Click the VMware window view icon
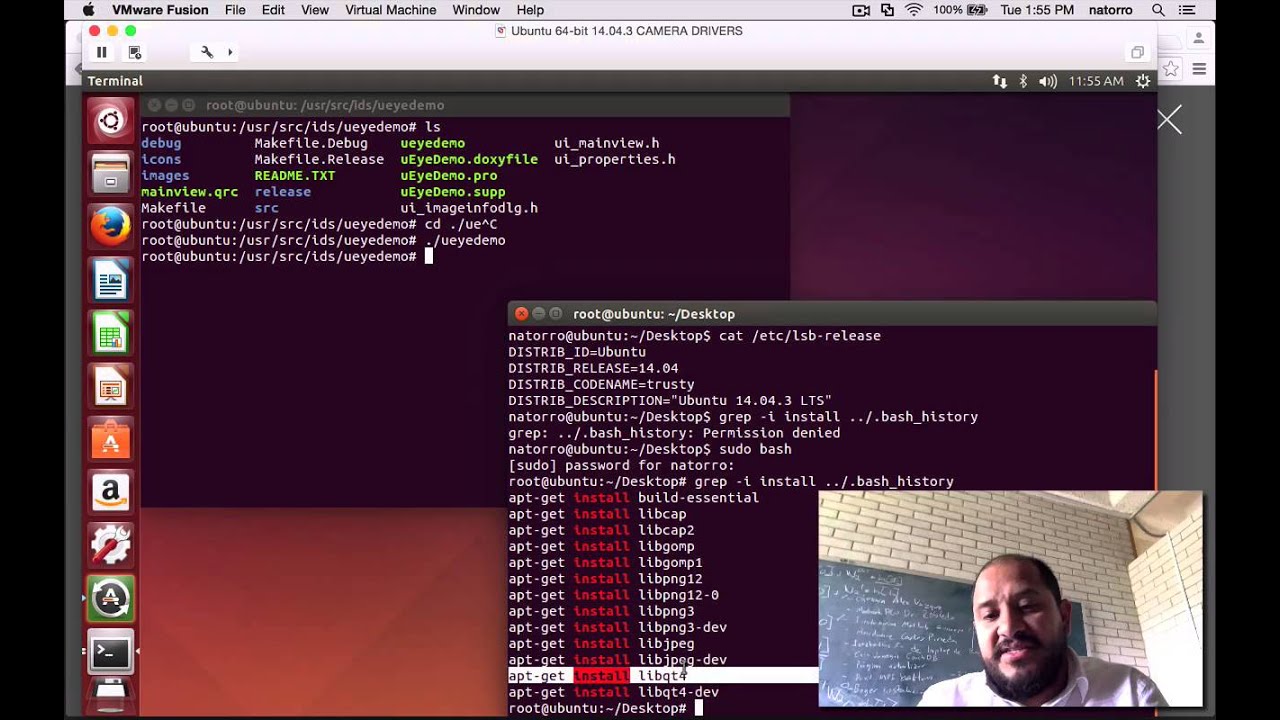1280x720 pixels. click(1137, 52)
